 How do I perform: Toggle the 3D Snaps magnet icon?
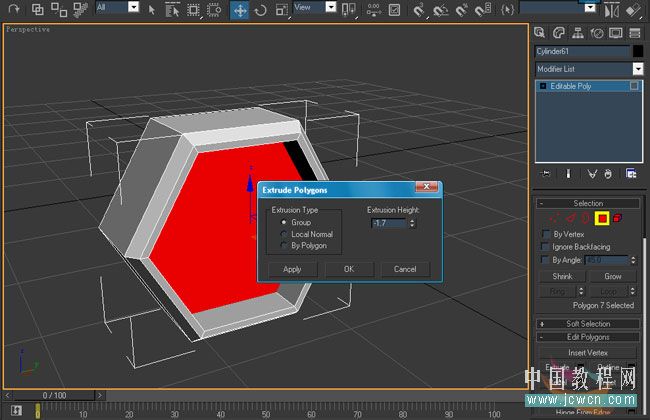coord(419,10)
